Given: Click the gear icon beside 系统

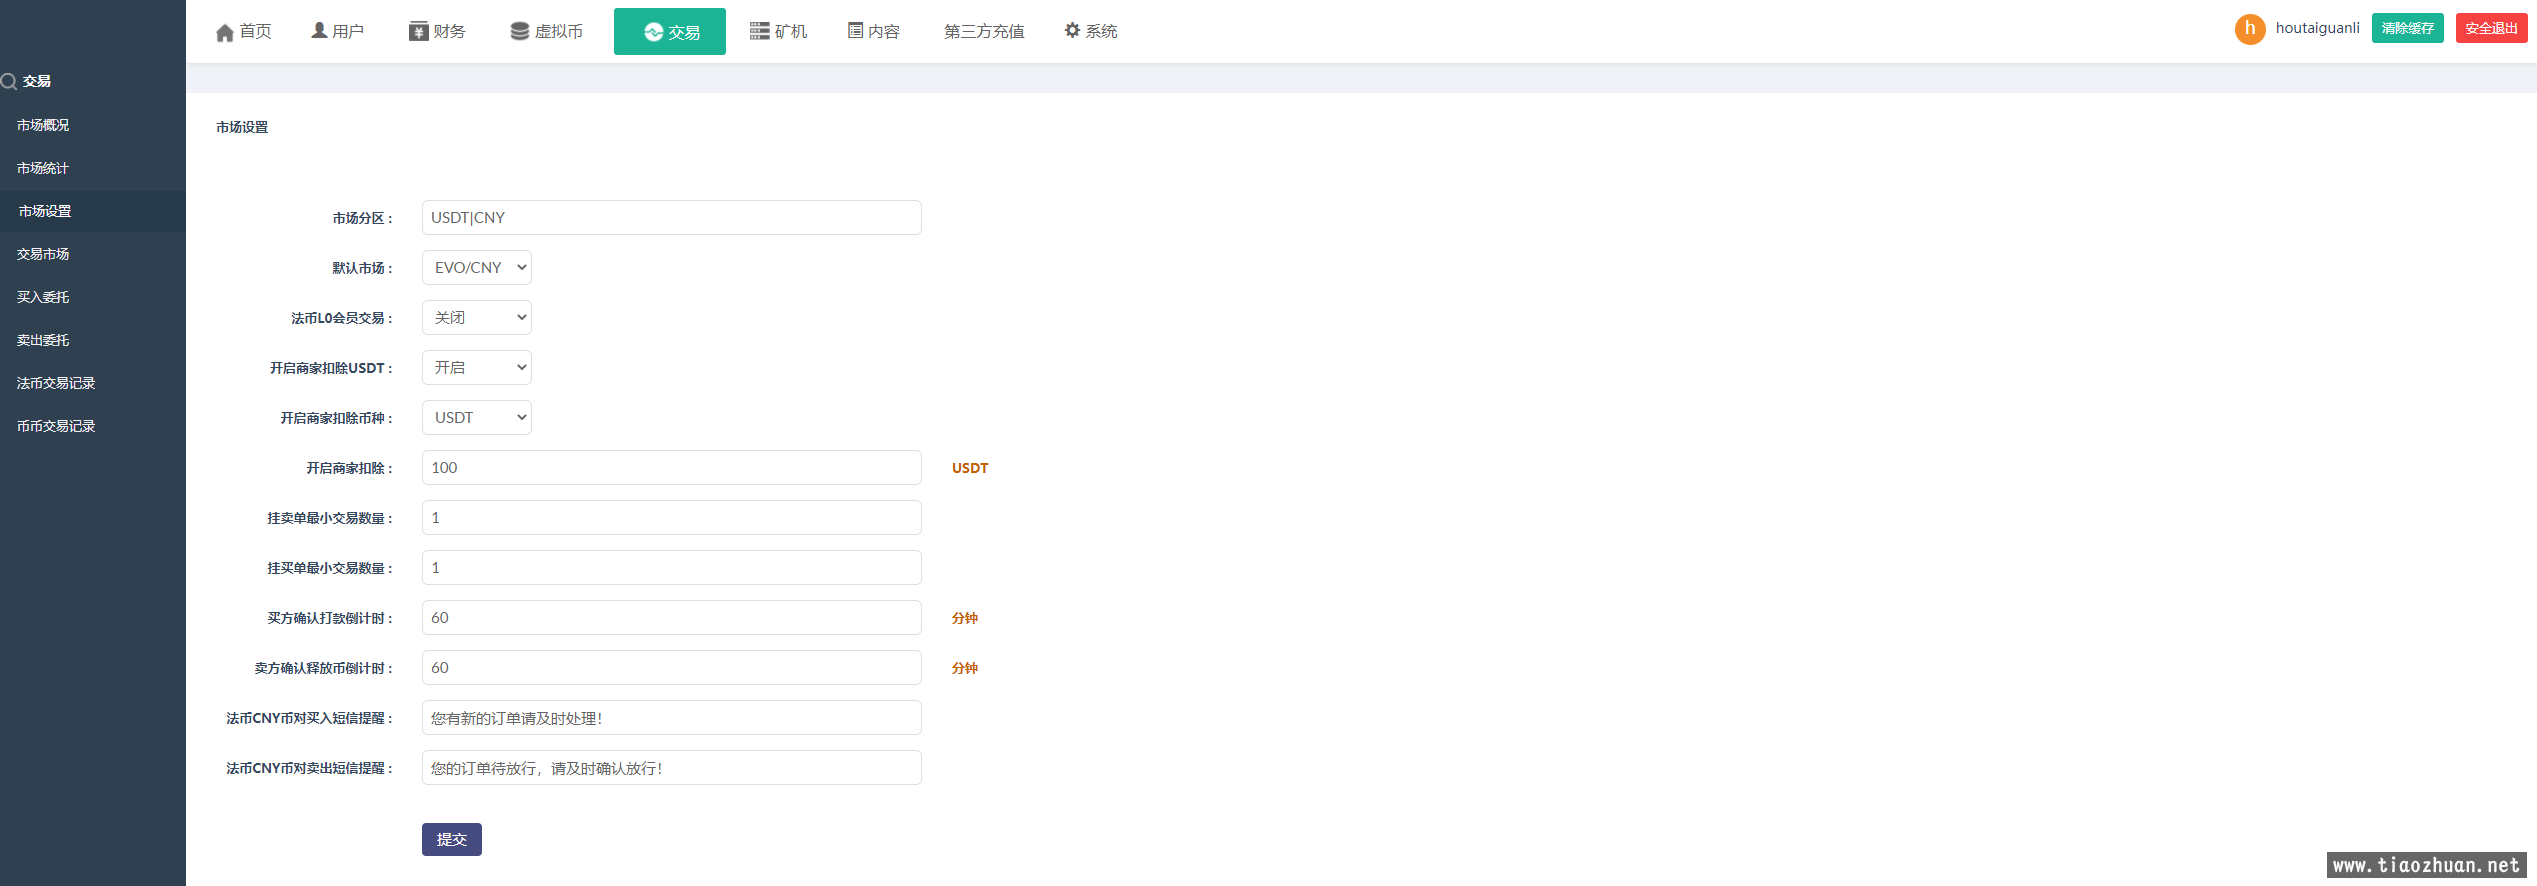Looking at the screenshot, I should [x=1072, y=31].
